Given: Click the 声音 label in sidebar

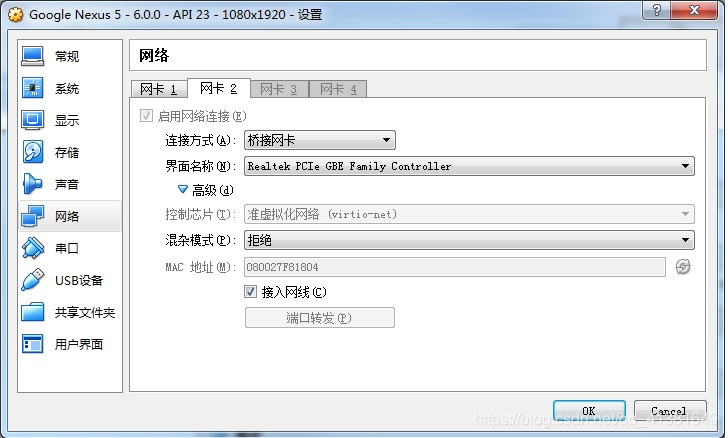Looking at the screenshot, I should point(67,184).
